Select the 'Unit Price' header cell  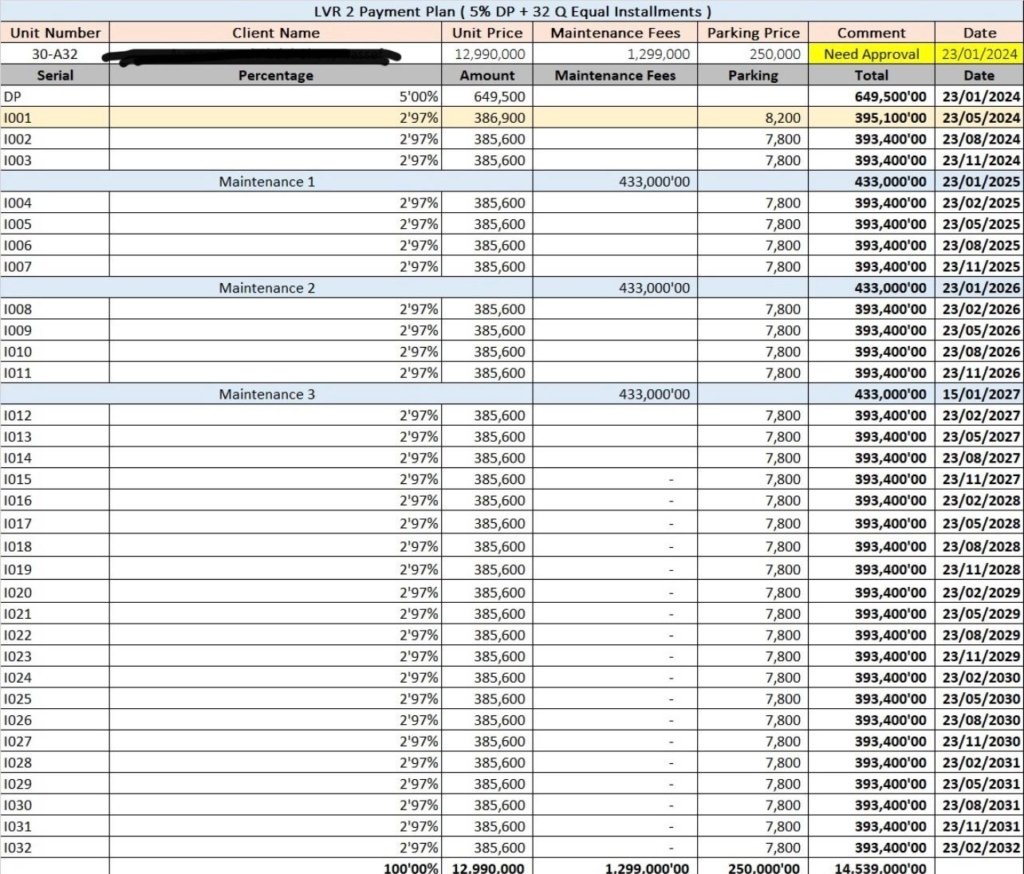pyautogui.click(x=487, y=33)
